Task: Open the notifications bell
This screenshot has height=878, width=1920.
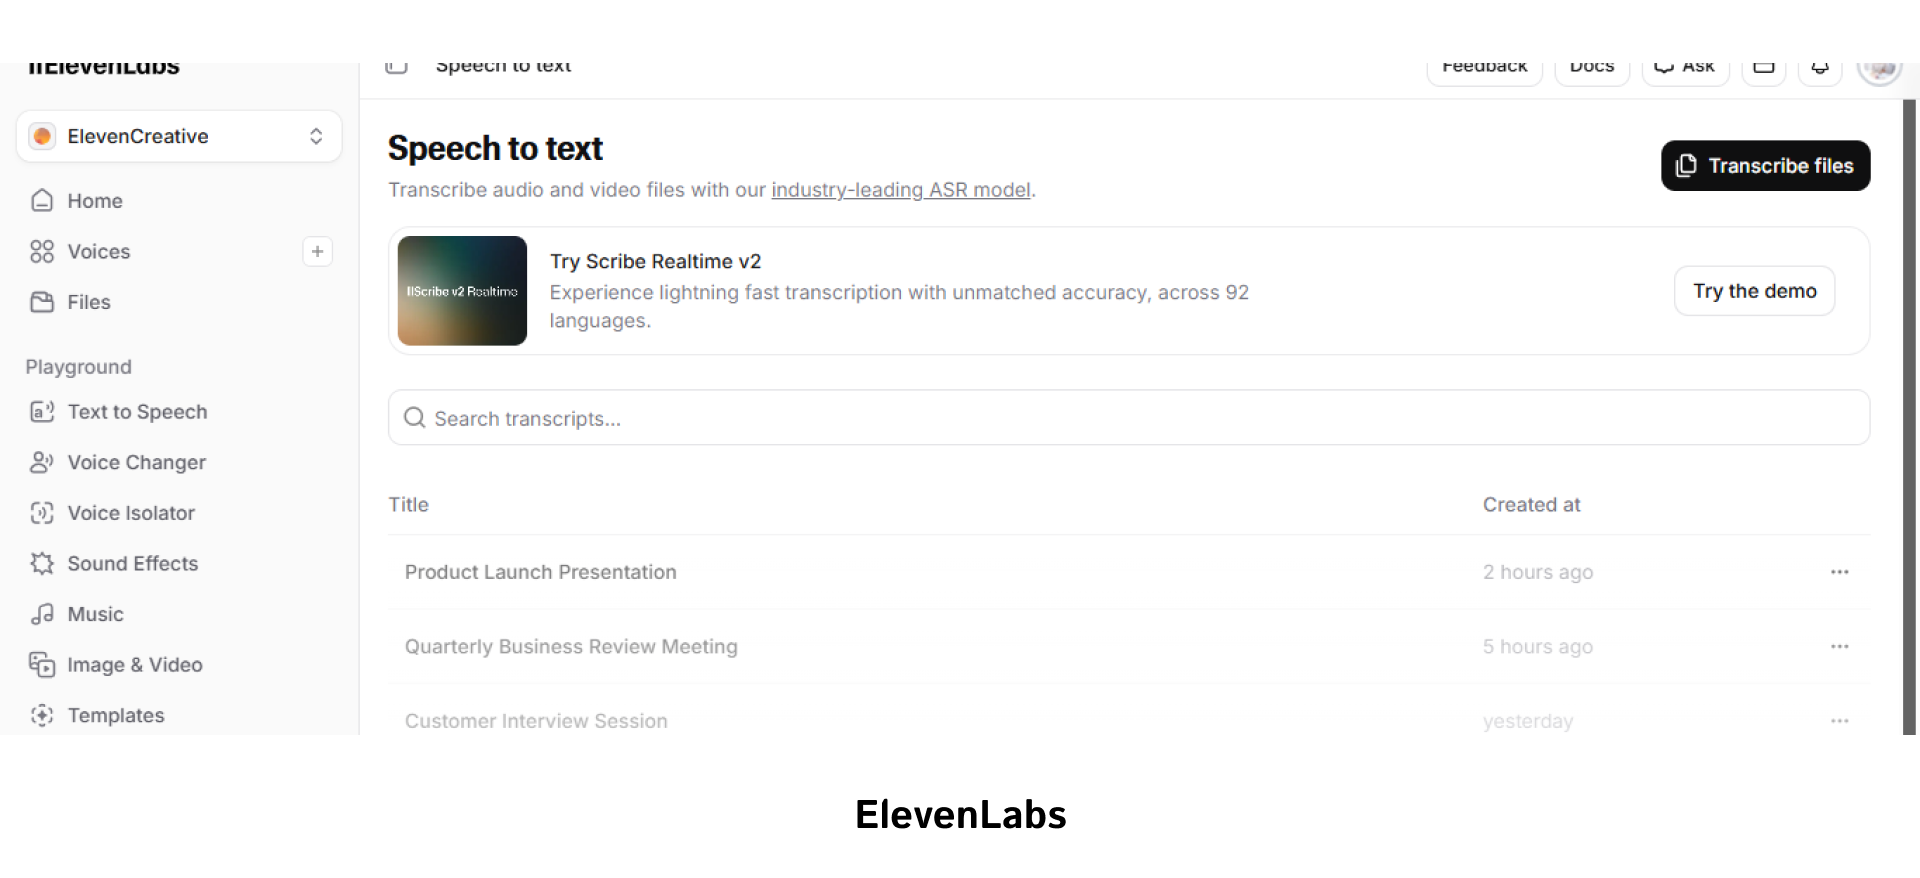Action: point(1820,66)
